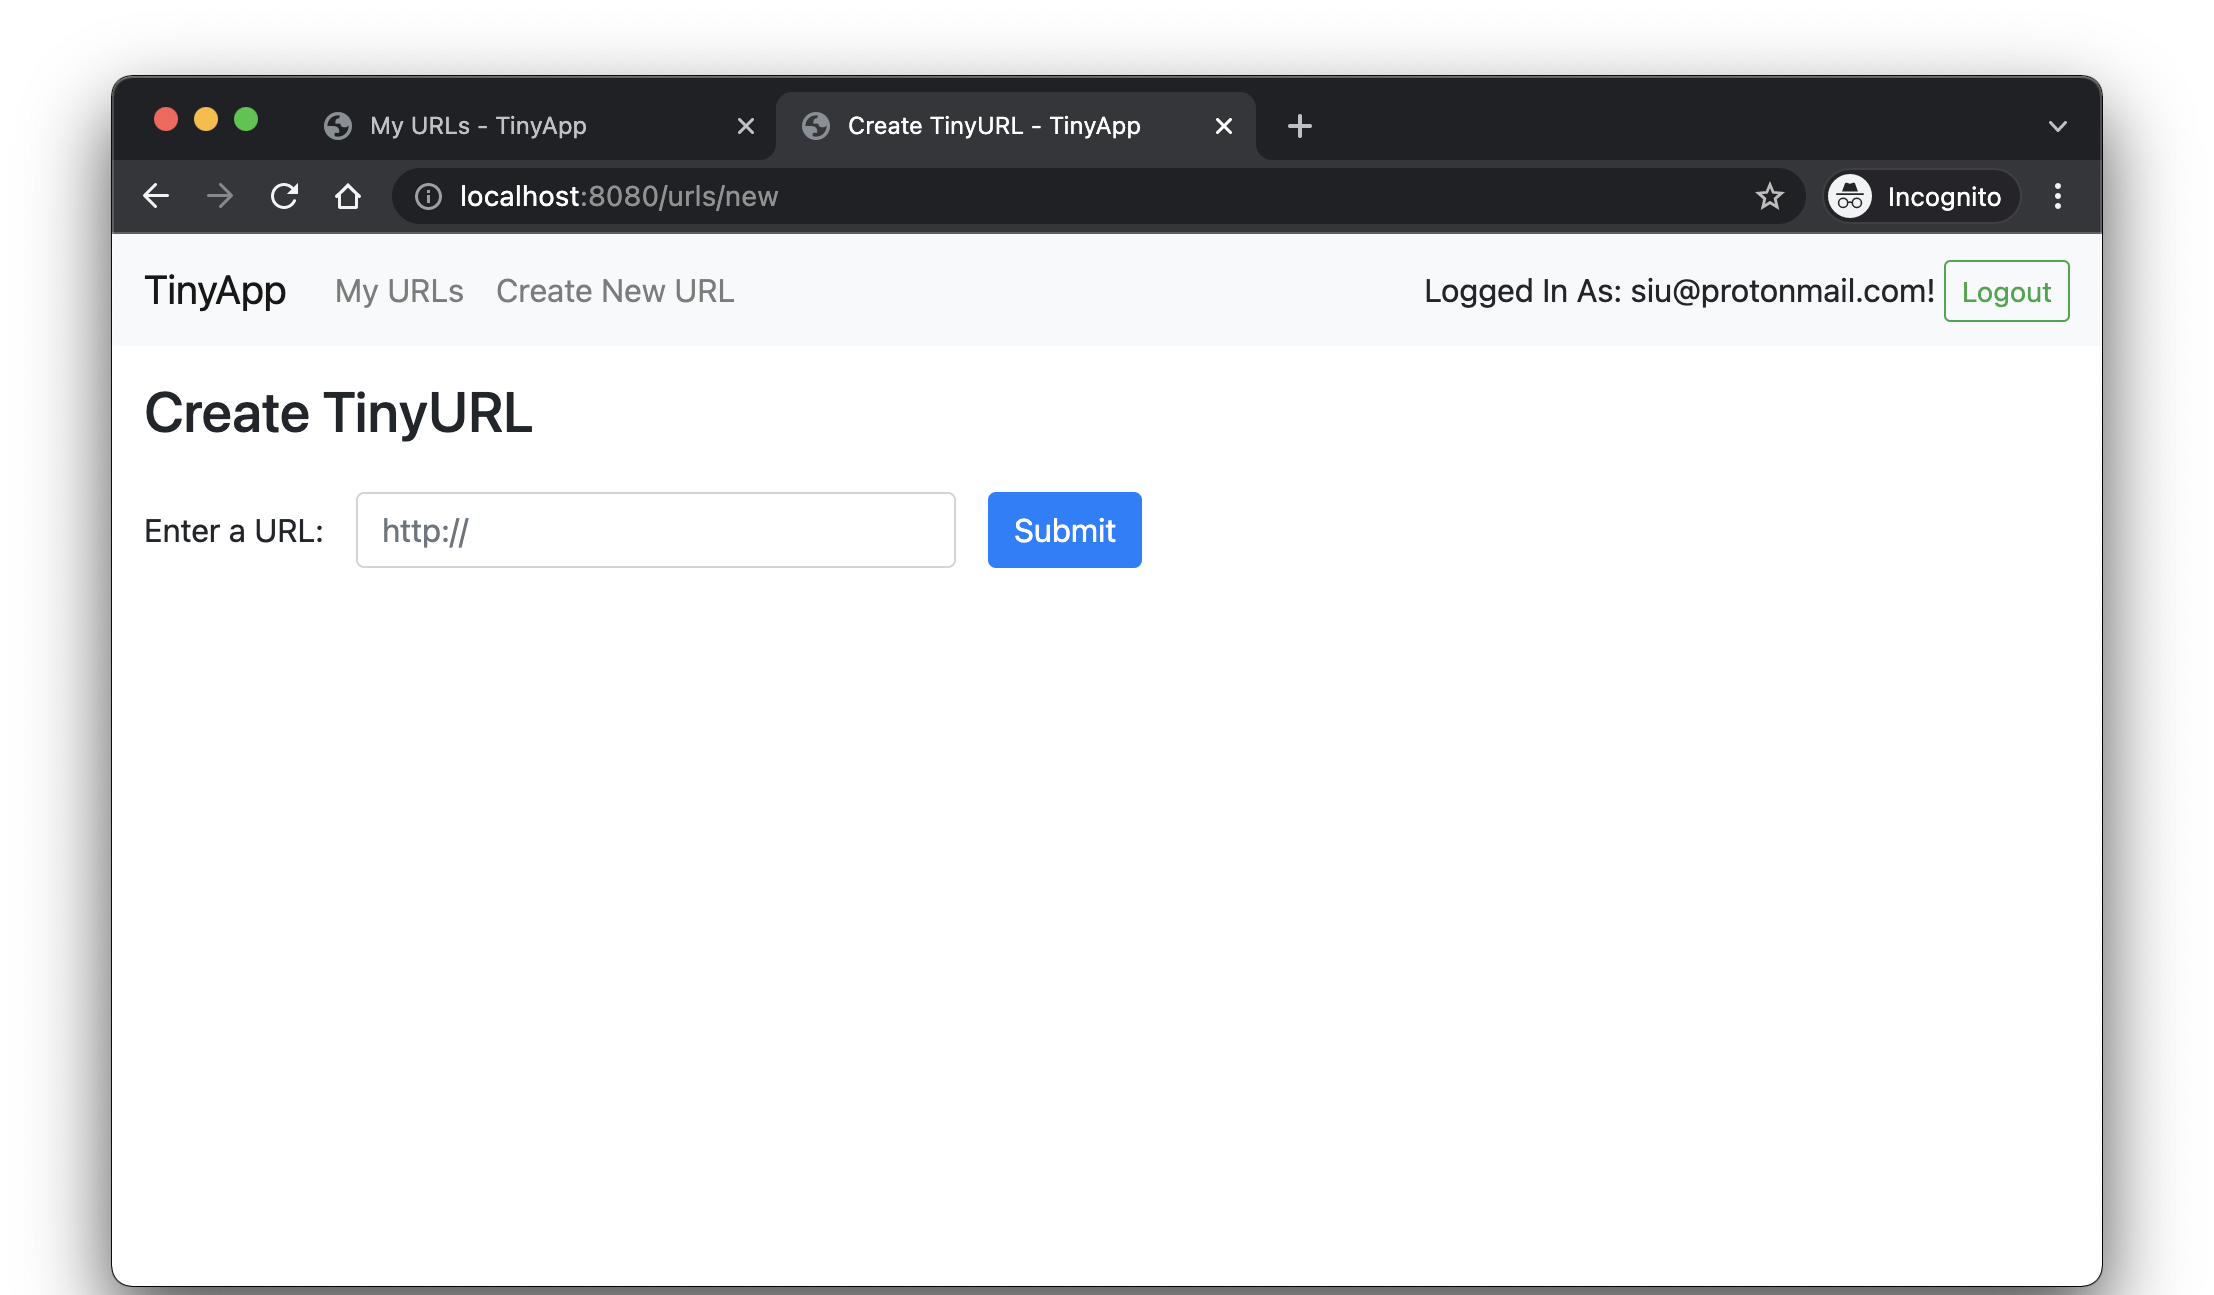
Task: Open a new tab with plus
Action: 1299,126
